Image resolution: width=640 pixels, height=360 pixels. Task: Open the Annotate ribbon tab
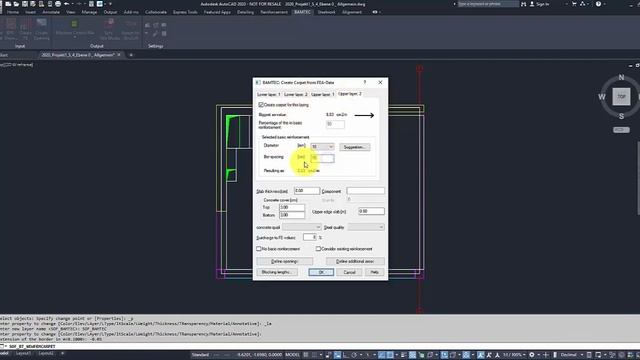[x=51, y=12]
